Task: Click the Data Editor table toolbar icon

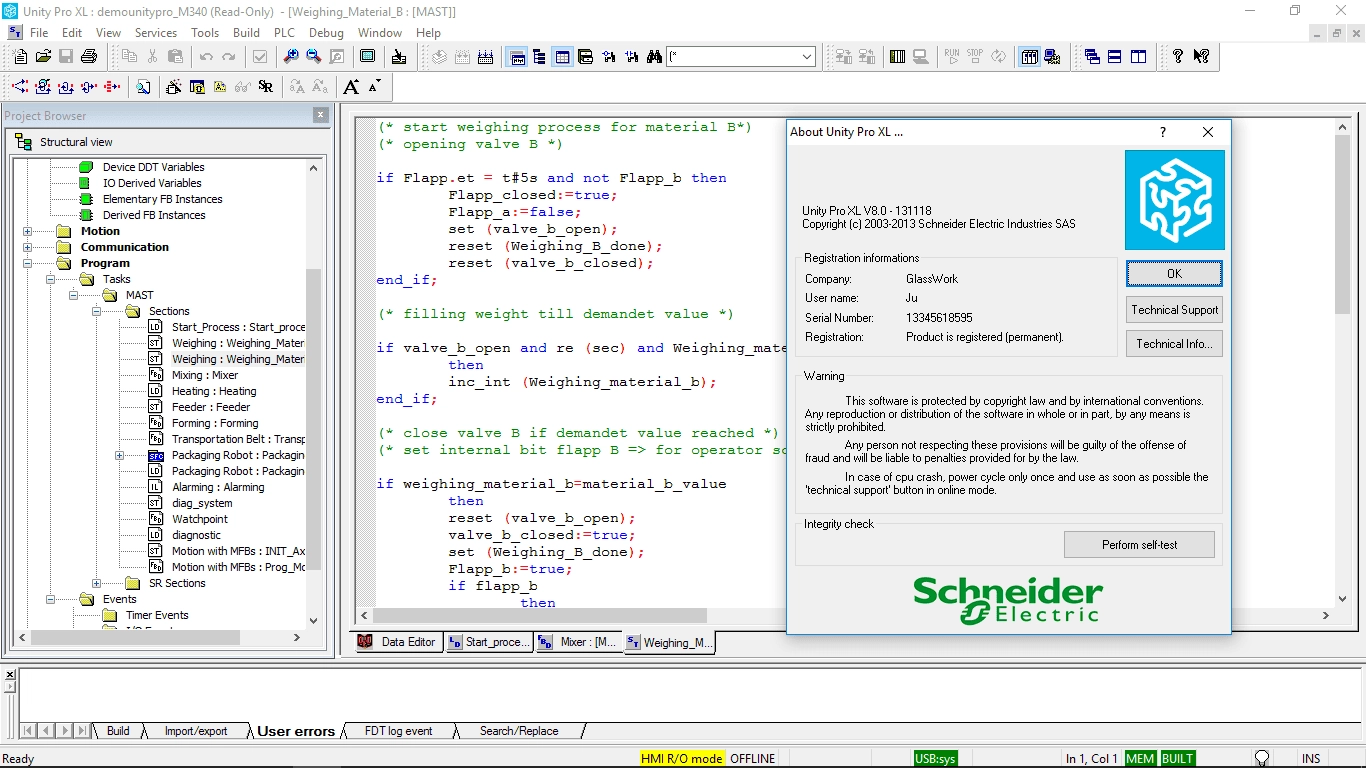Action: [x=563, y=57]
